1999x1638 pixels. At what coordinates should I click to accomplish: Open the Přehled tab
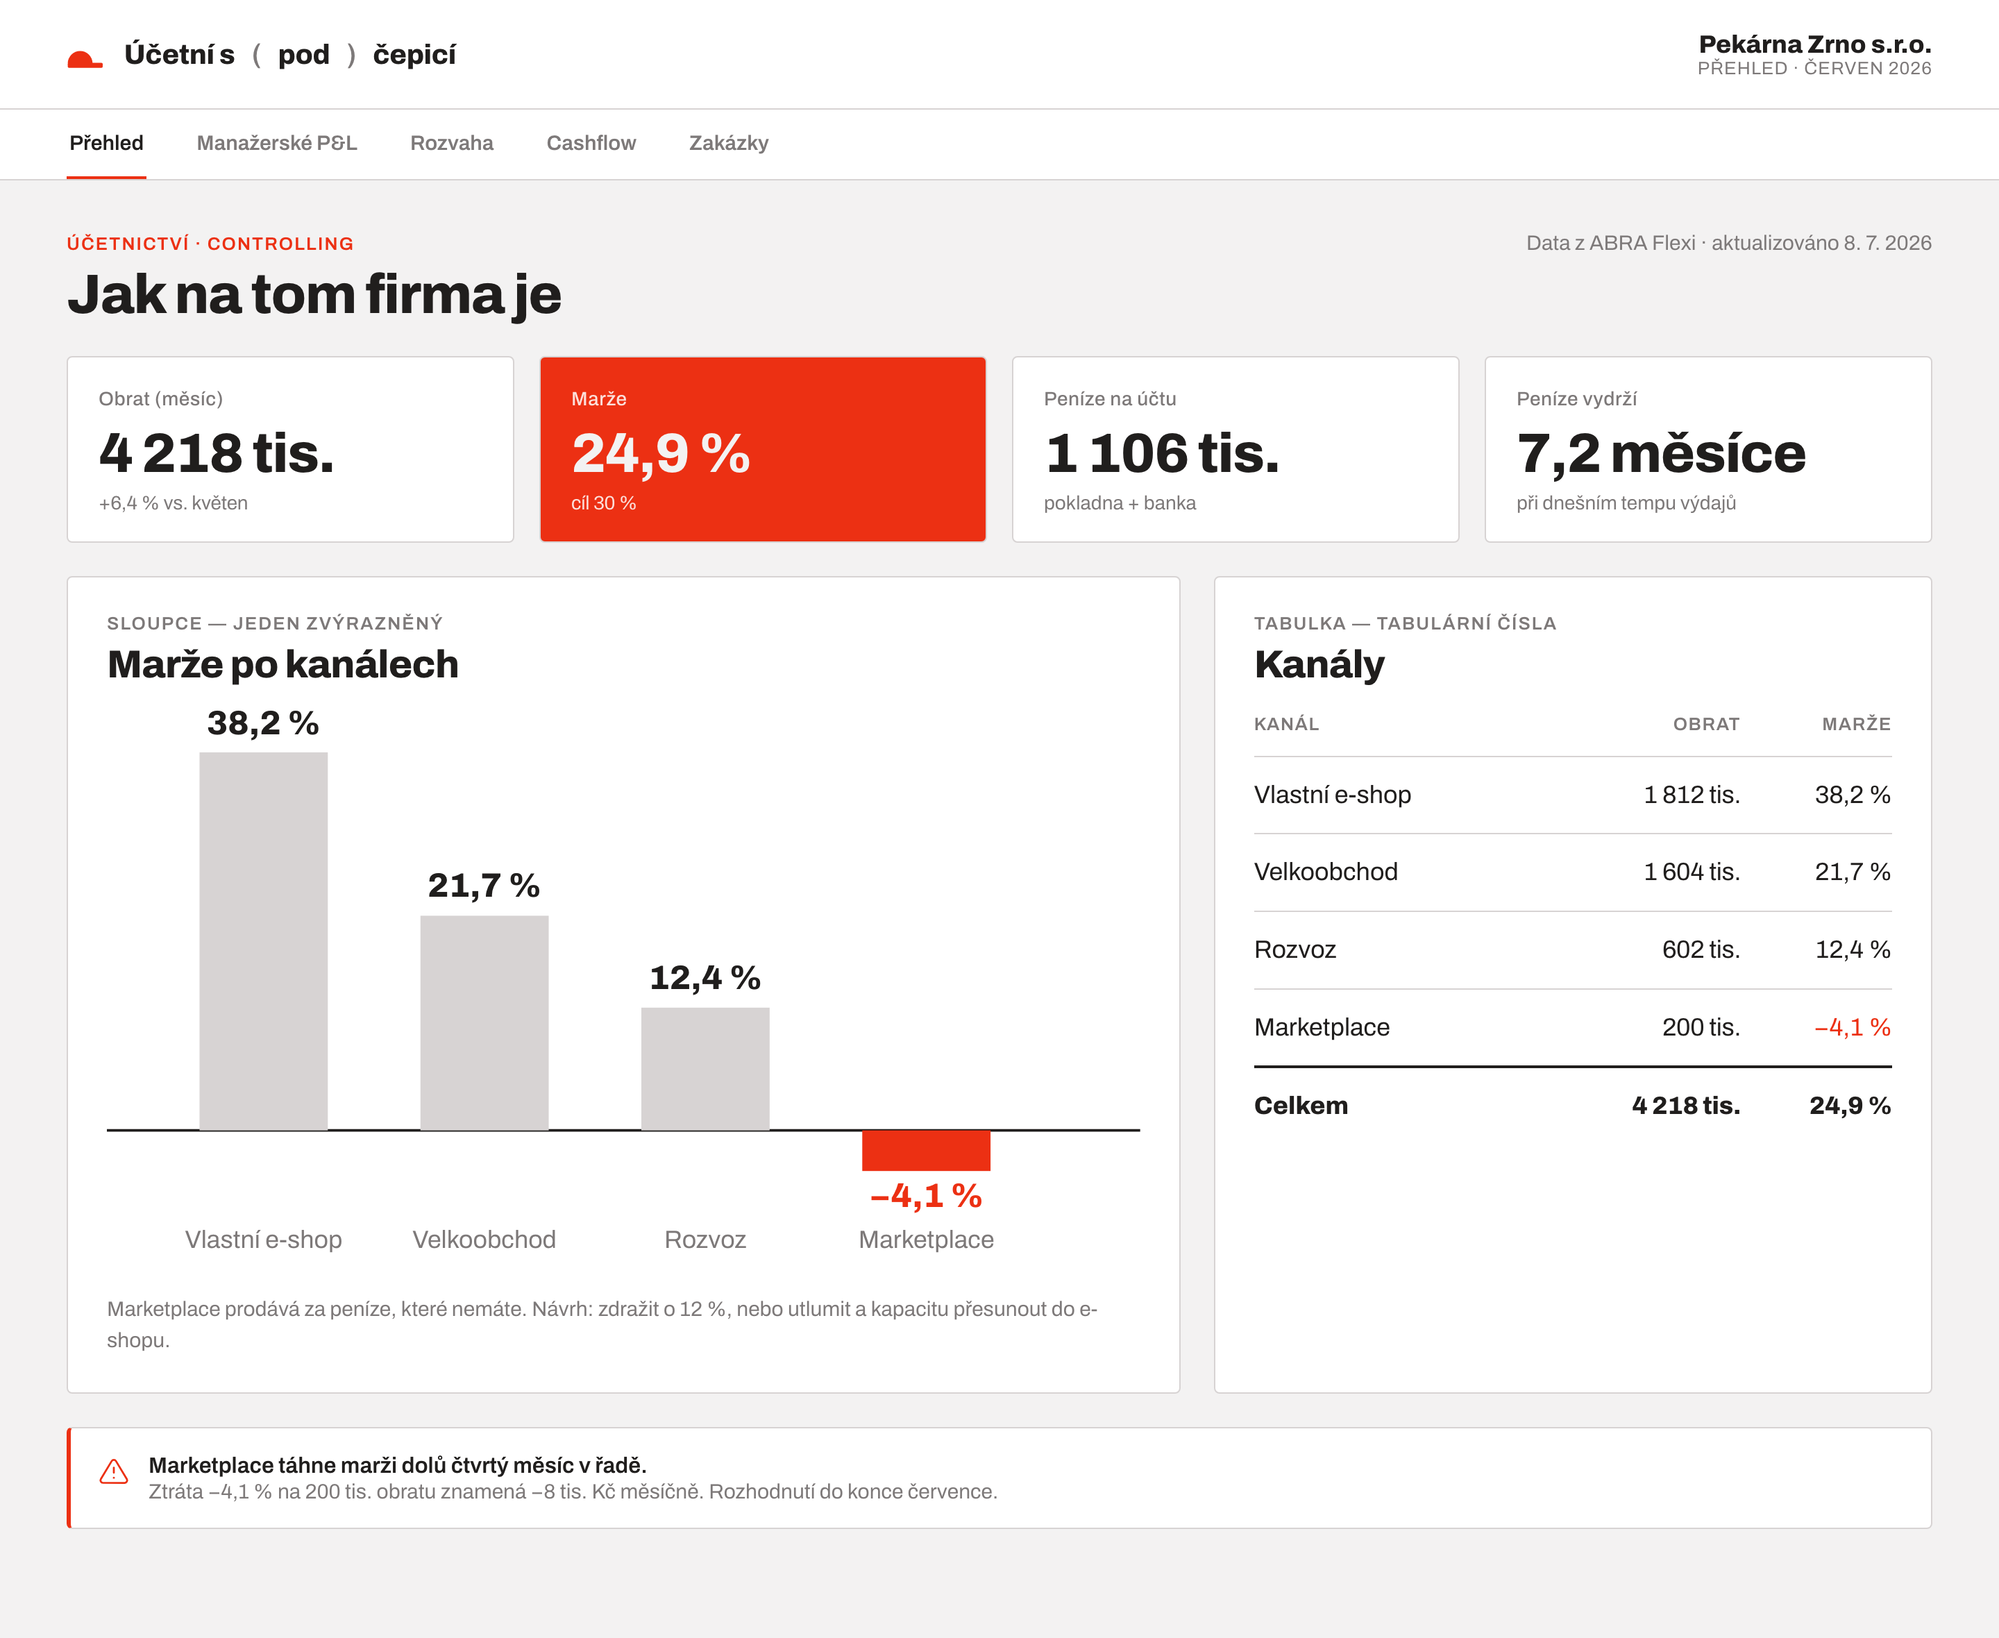coord(106,143)
